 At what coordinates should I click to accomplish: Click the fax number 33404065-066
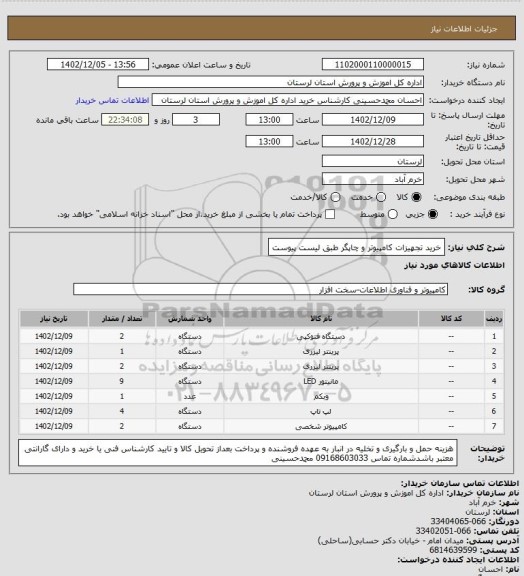[458, 521]
